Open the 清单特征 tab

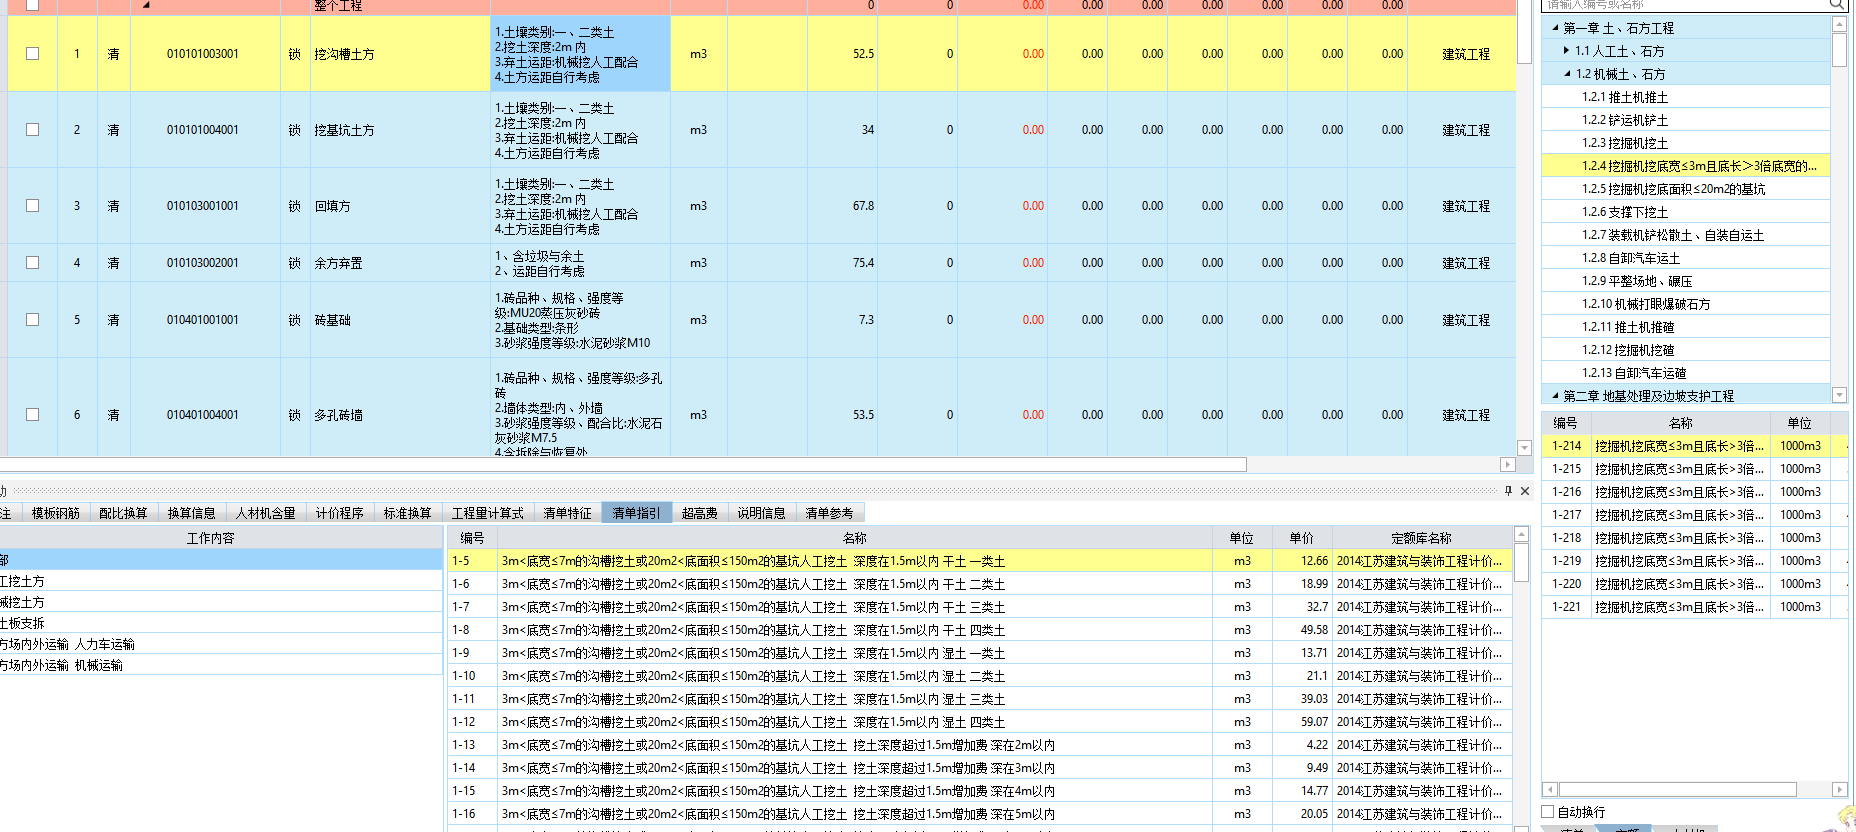(x=567, y=513)
